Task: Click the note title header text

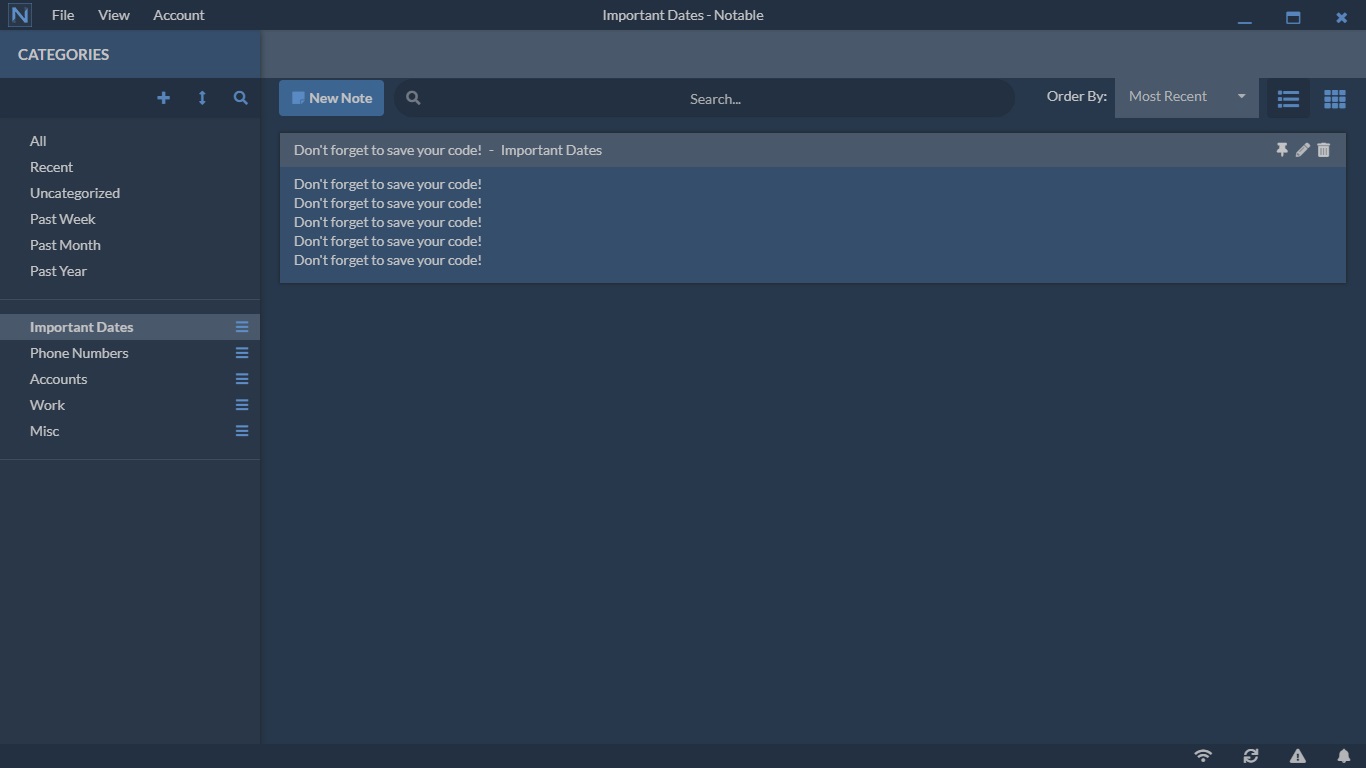Action: pos(448,150)
